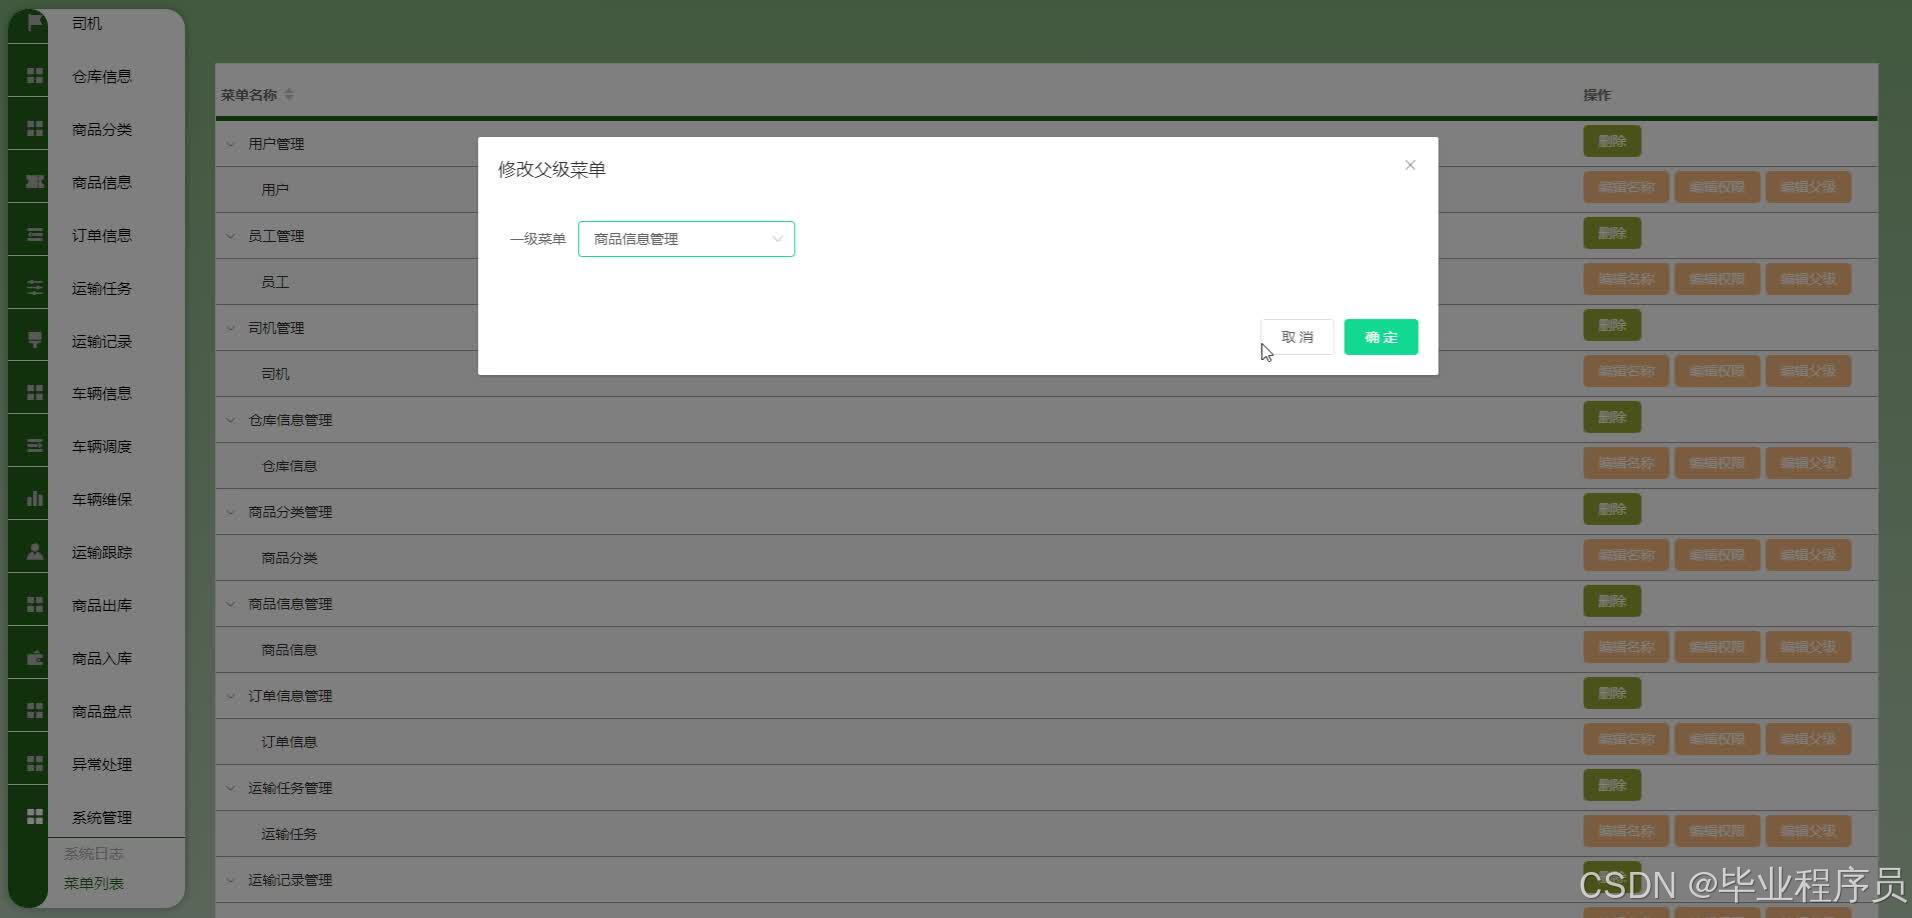Collapse the 商品分类管理 row chevron
This screenshot has height=918, width=1912.
230,512
